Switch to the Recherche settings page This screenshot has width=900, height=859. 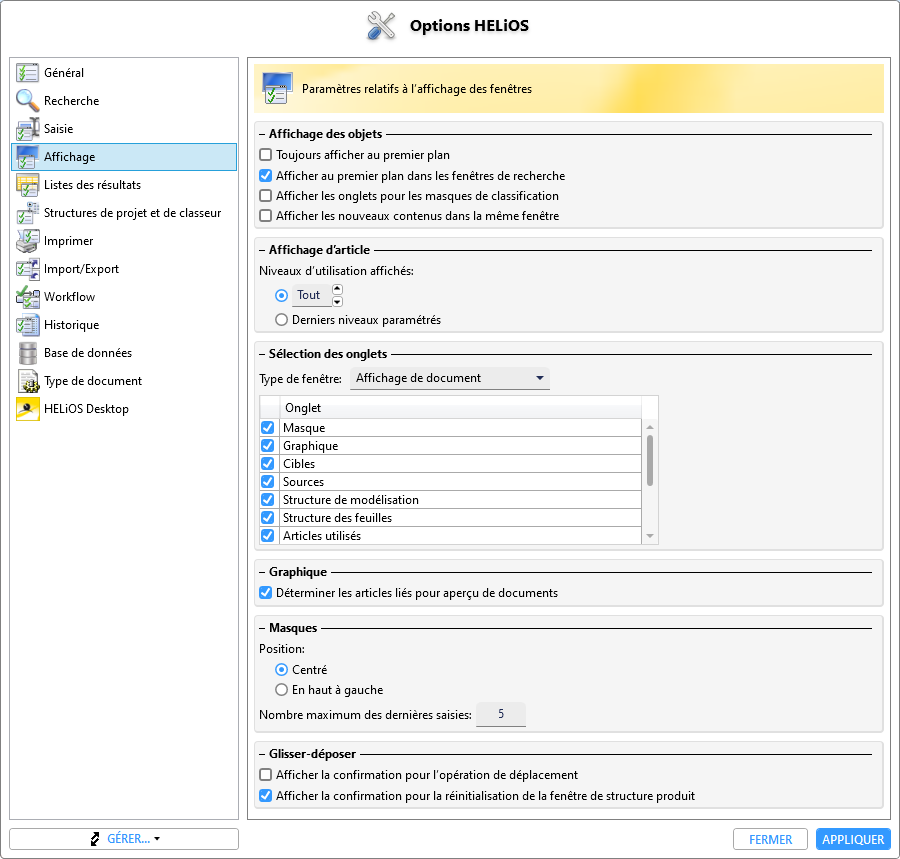coord(124,101)
